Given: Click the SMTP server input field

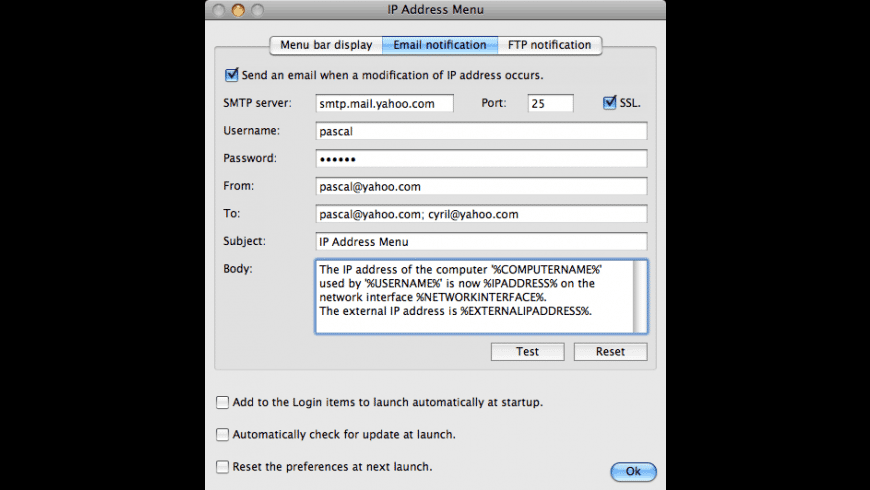Looking at the screenshot, I should [385, 103].
